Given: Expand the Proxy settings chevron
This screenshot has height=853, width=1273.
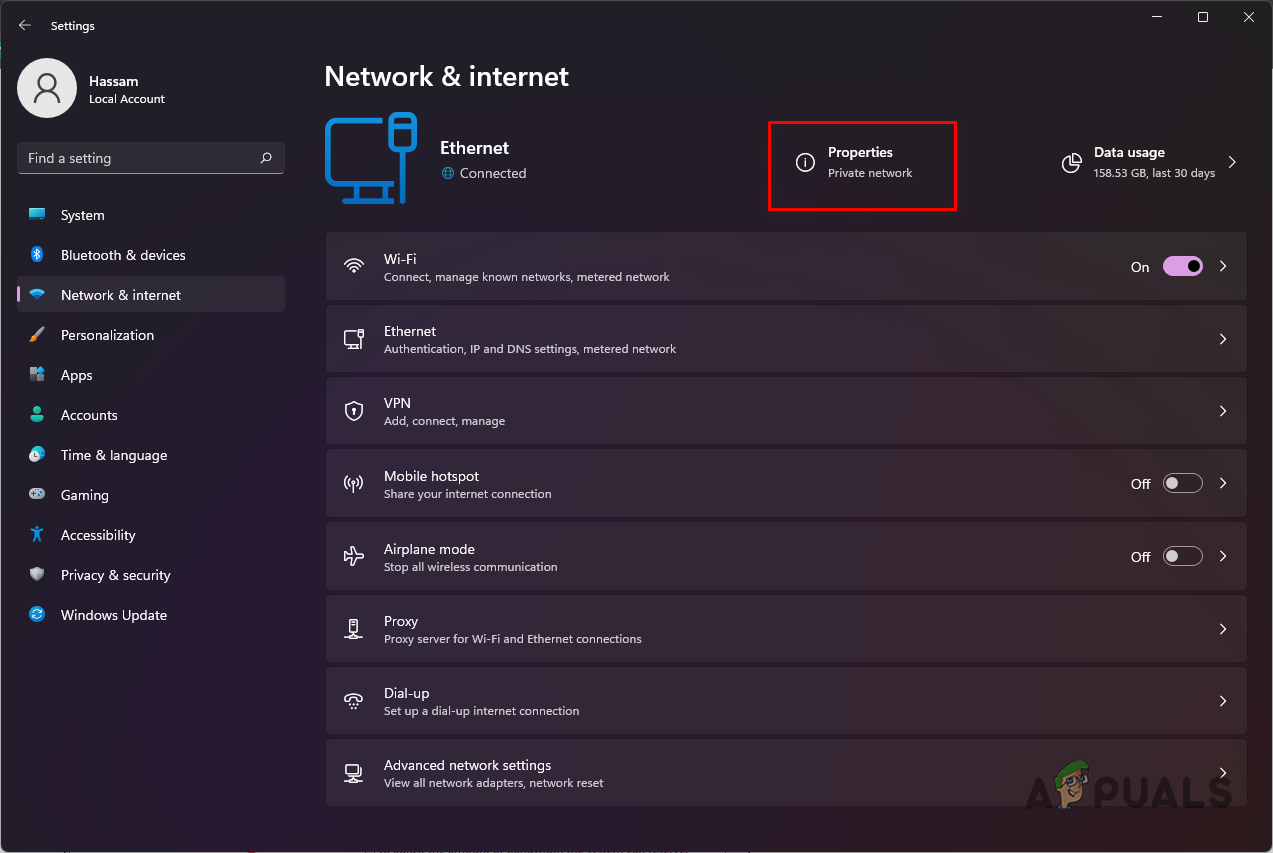Looking at the screenshot, I should click(x=1222, y=629).
